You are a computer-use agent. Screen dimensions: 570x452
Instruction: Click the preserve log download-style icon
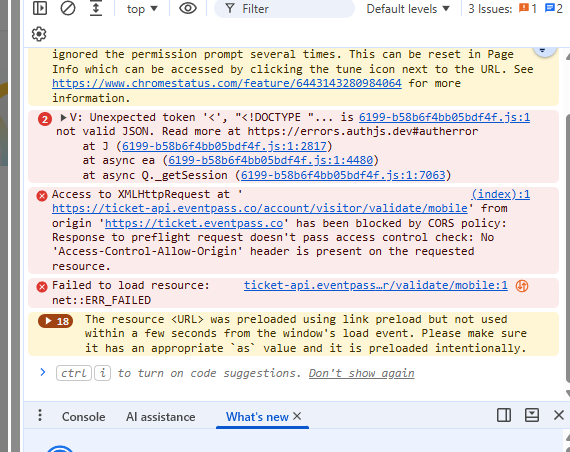pyautogui.click(x=96, y=8)
